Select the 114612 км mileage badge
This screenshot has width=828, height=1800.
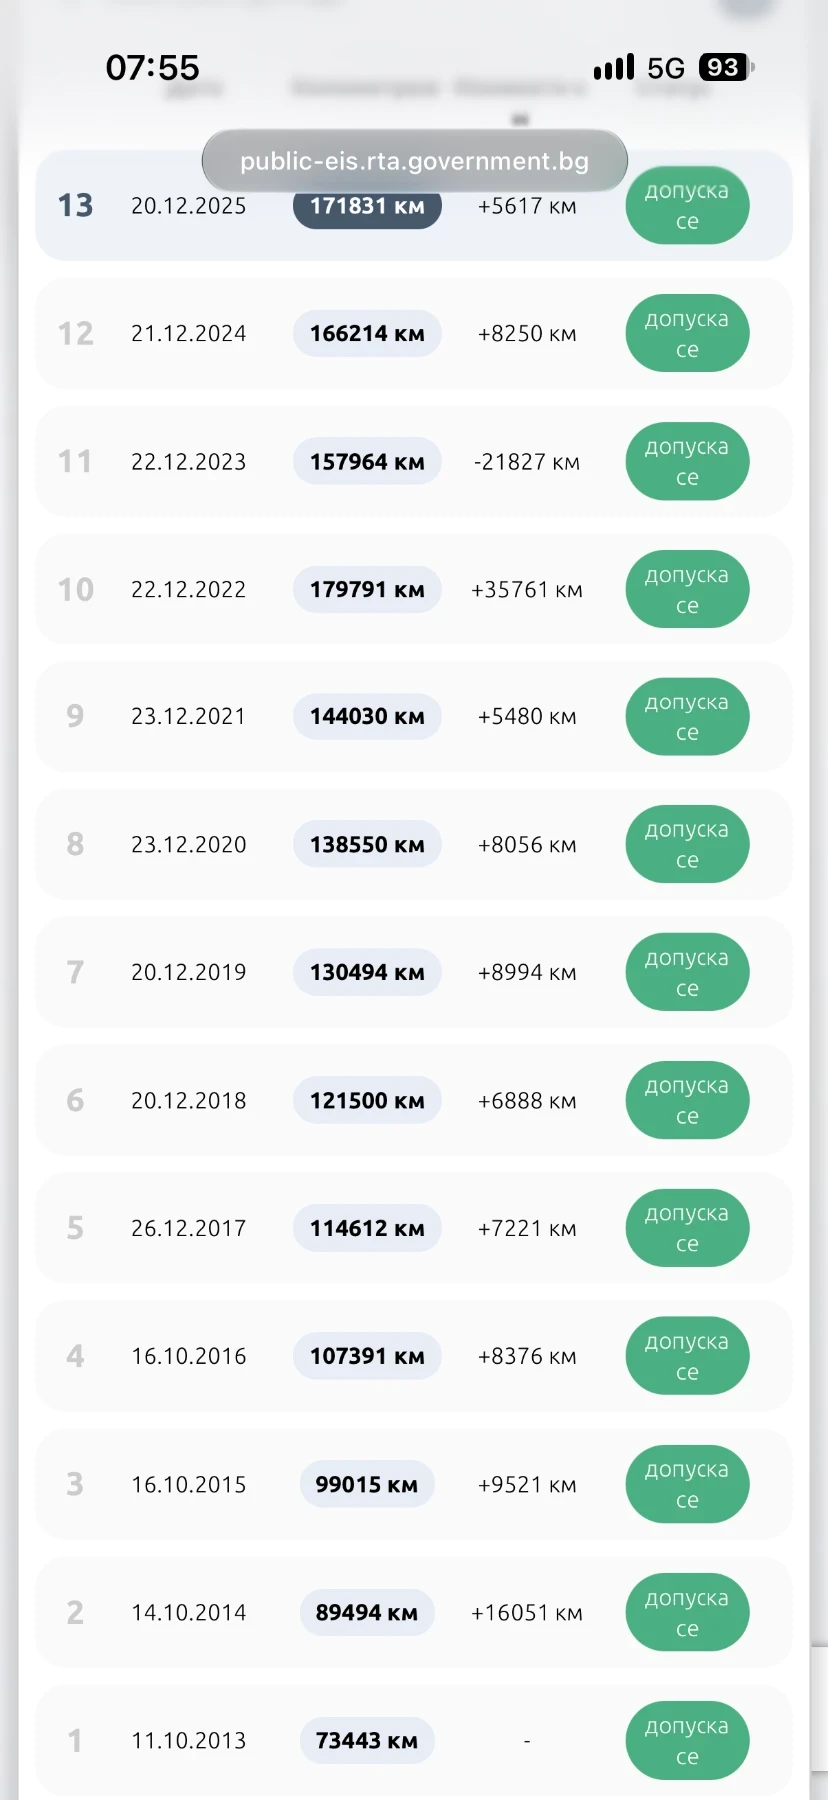click(x=367, y=1228)
